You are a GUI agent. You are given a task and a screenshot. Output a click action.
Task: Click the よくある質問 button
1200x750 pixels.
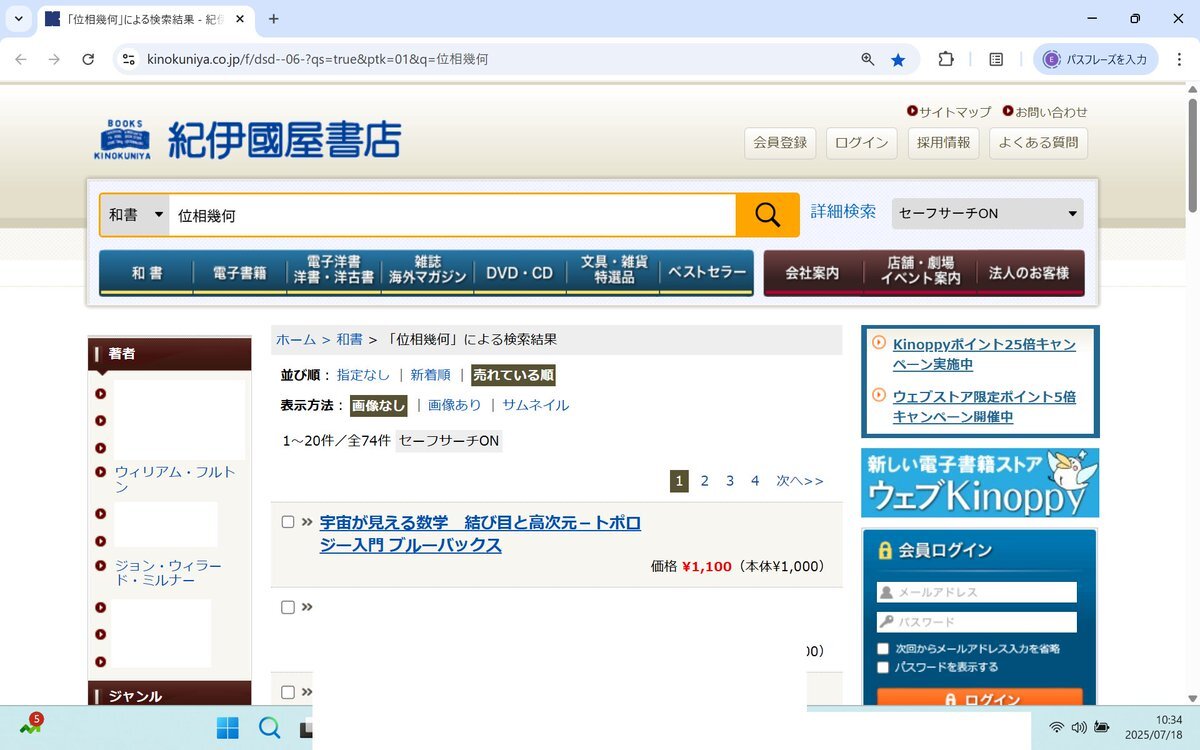(1038, 143)
